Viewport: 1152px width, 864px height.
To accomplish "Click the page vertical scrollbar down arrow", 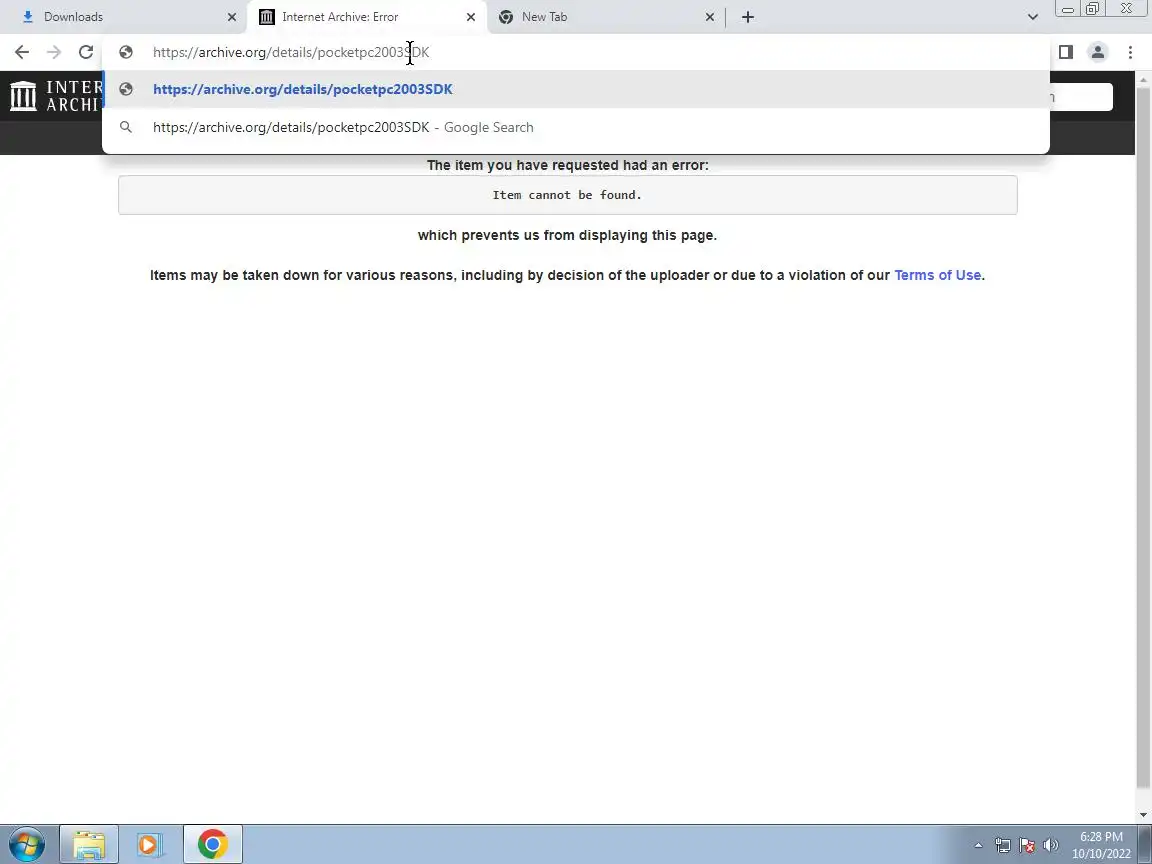I will point(1143,815).
